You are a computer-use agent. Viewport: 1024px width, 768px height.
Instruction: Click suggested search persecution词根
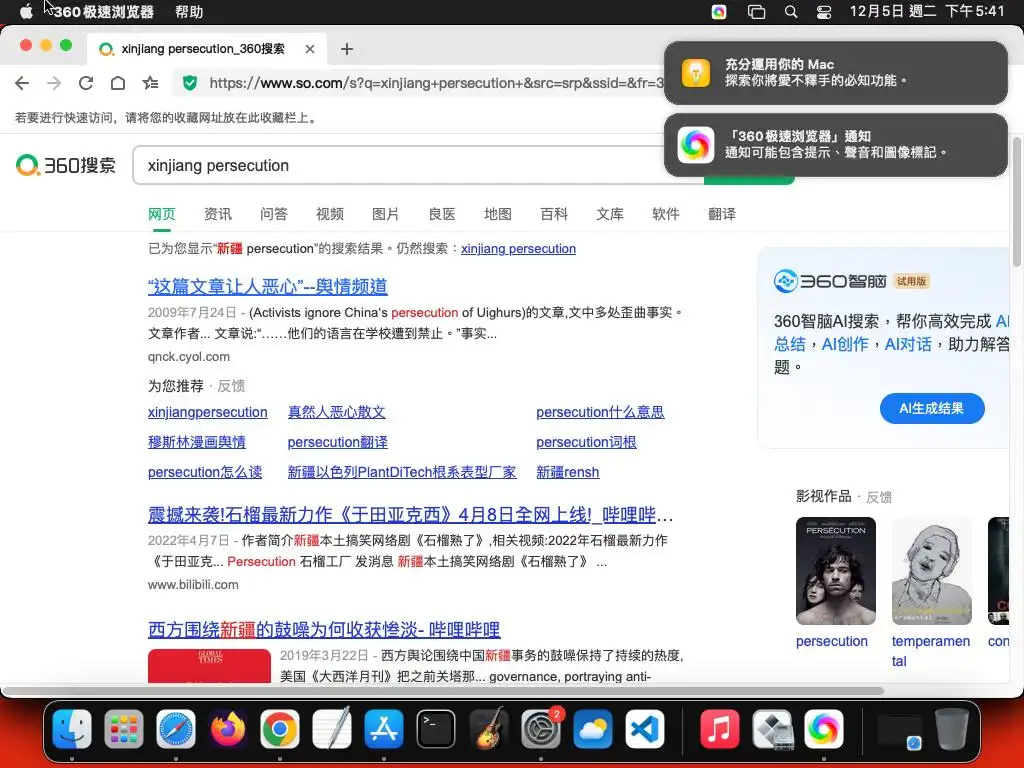coord(586,442)
